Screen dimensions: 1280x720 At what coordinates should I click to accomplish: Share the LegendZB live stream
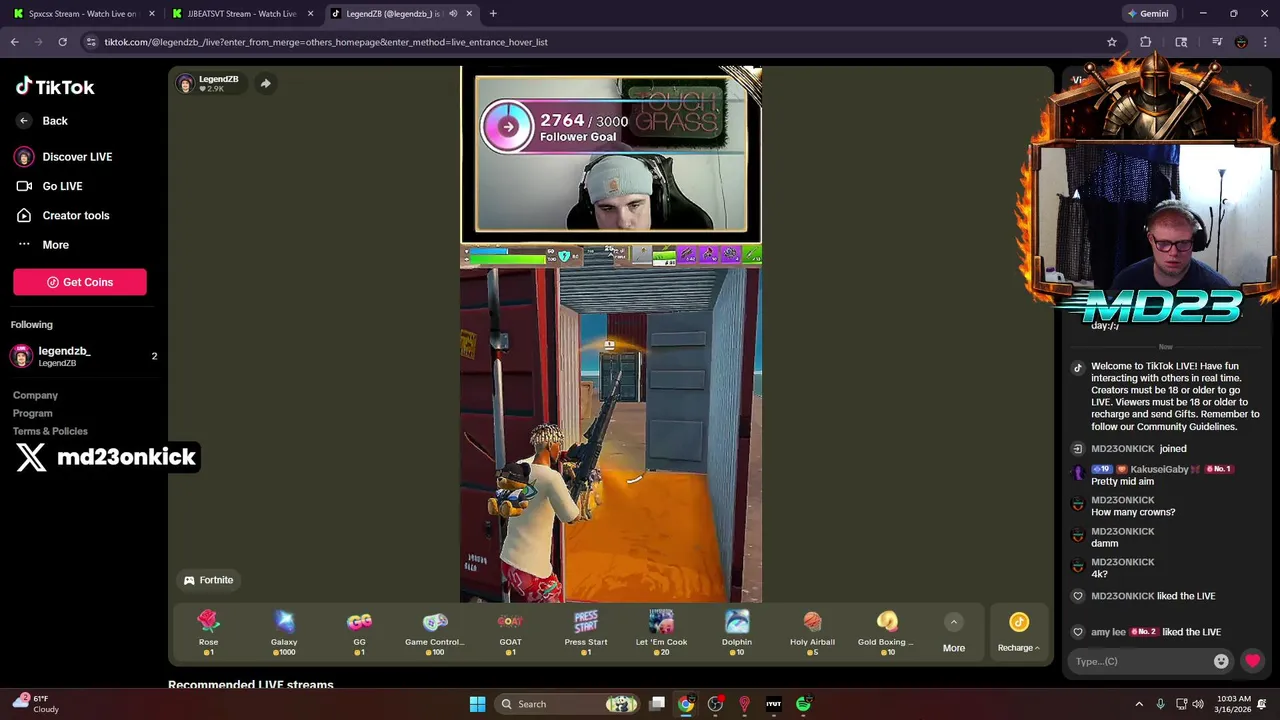265,84
